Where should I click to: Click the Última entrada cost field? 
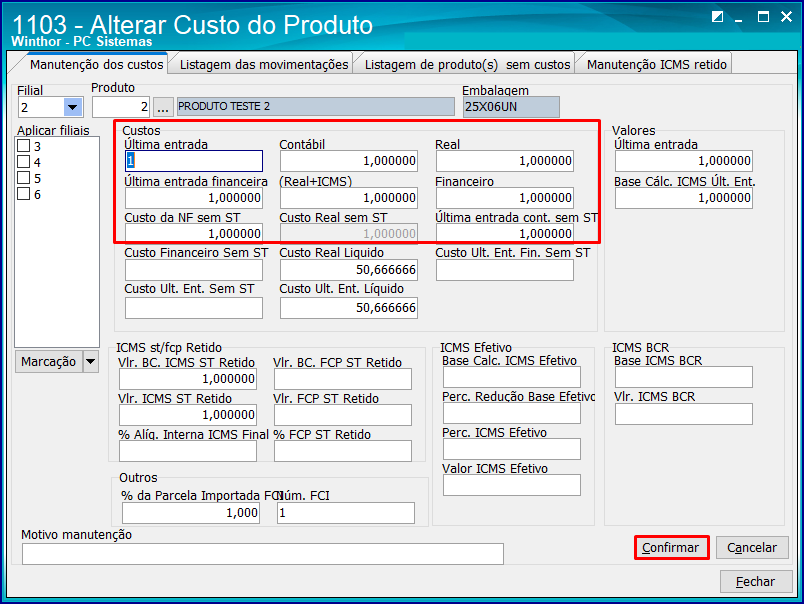point(194,161)
